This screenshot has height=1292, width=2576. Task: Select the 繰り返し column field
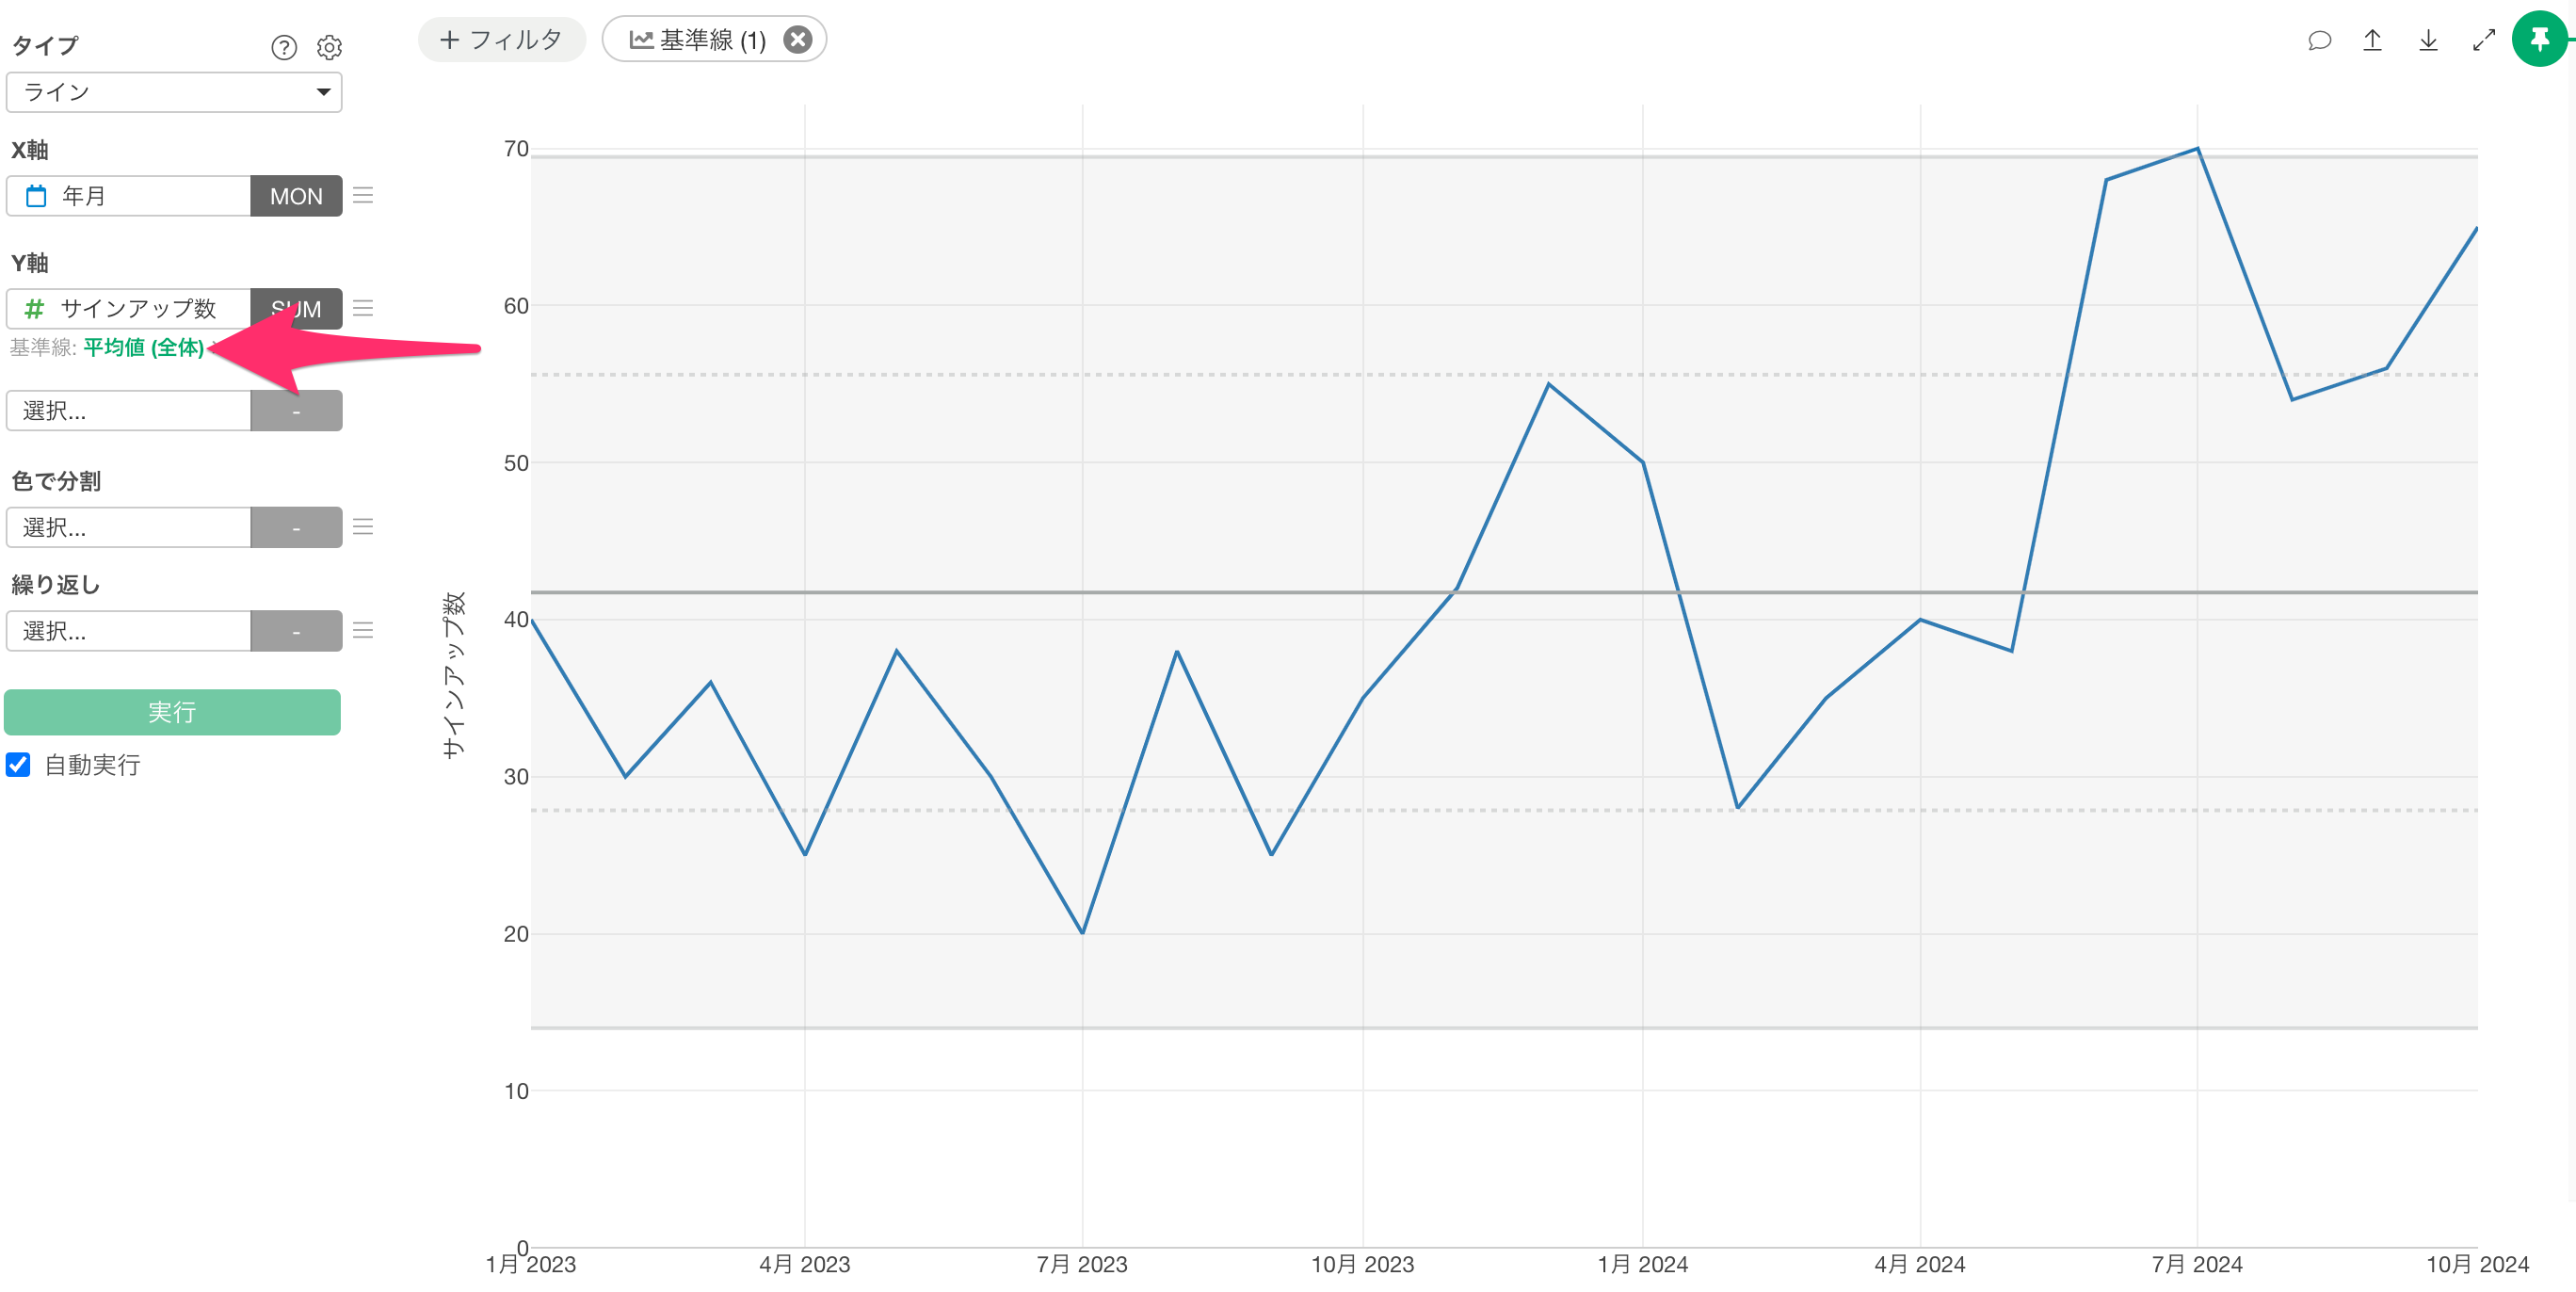128,631
